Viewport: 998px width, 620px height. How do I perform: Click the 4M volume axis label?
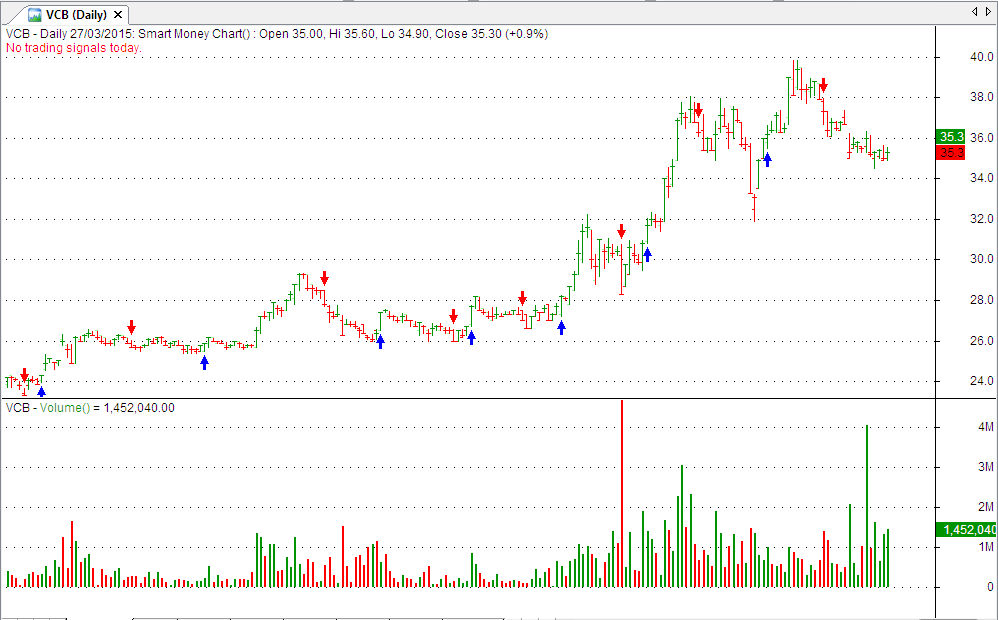[986, 426]
